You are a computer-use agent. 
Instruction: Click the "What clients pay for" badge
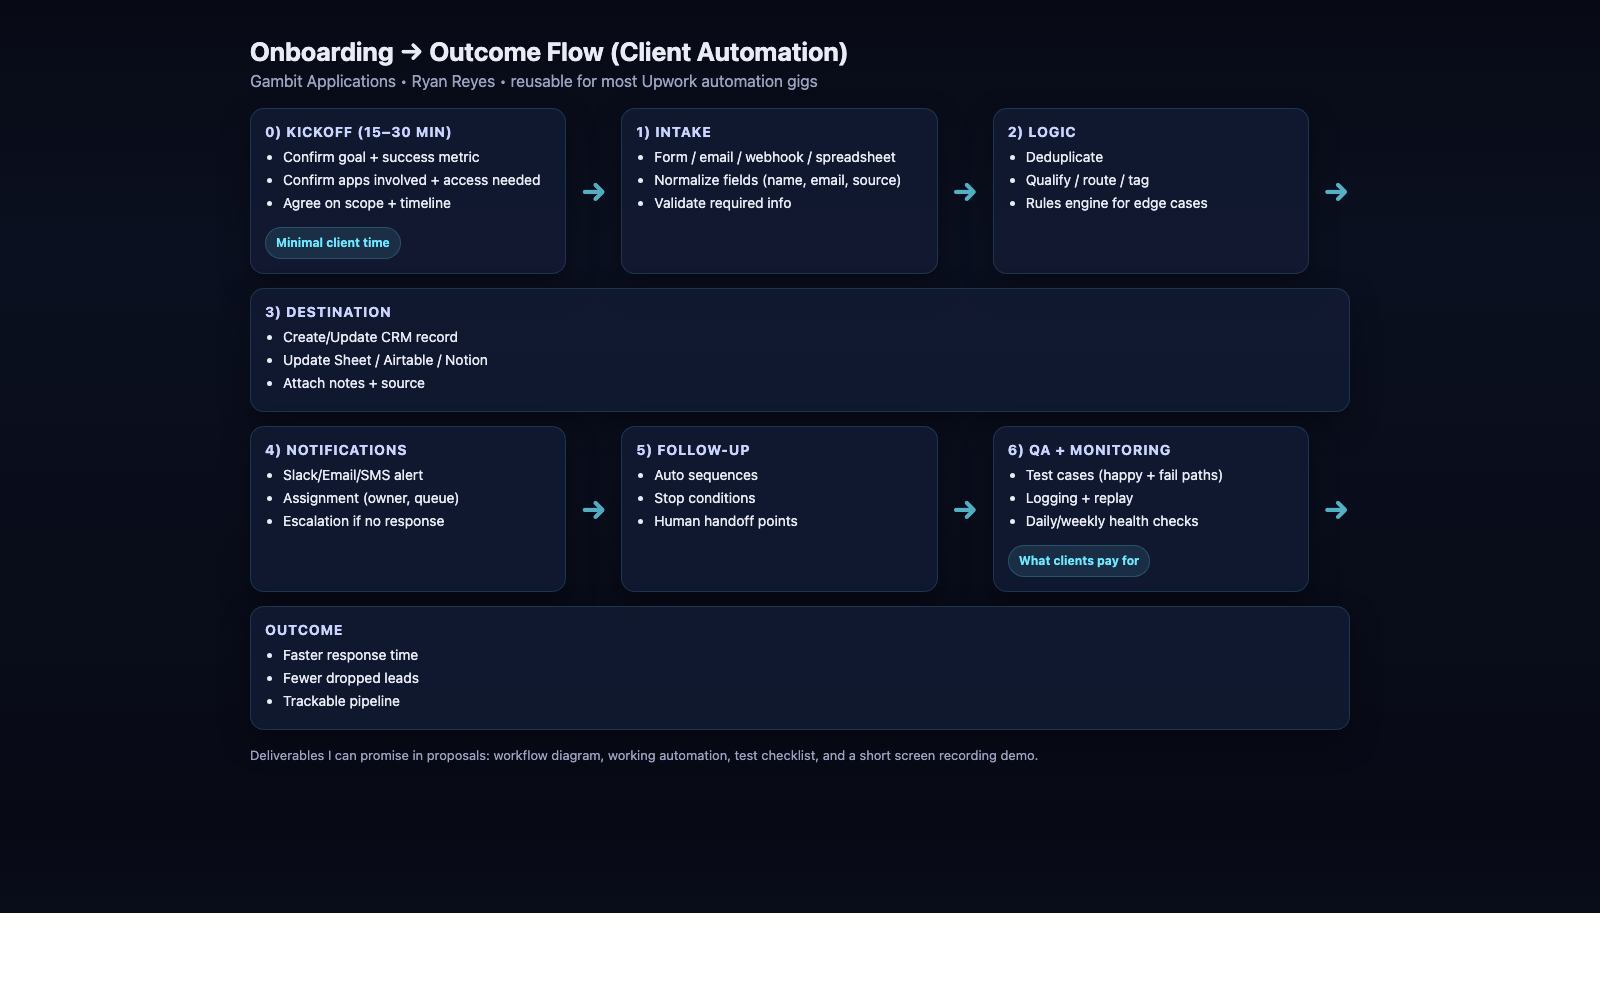(x=1078, y=561)
